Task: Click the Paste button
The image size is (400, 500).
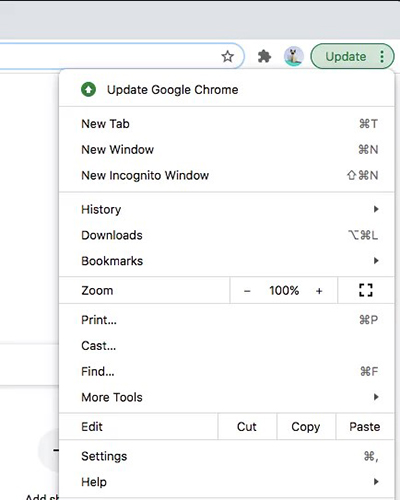Action: (x=365, y=427)
